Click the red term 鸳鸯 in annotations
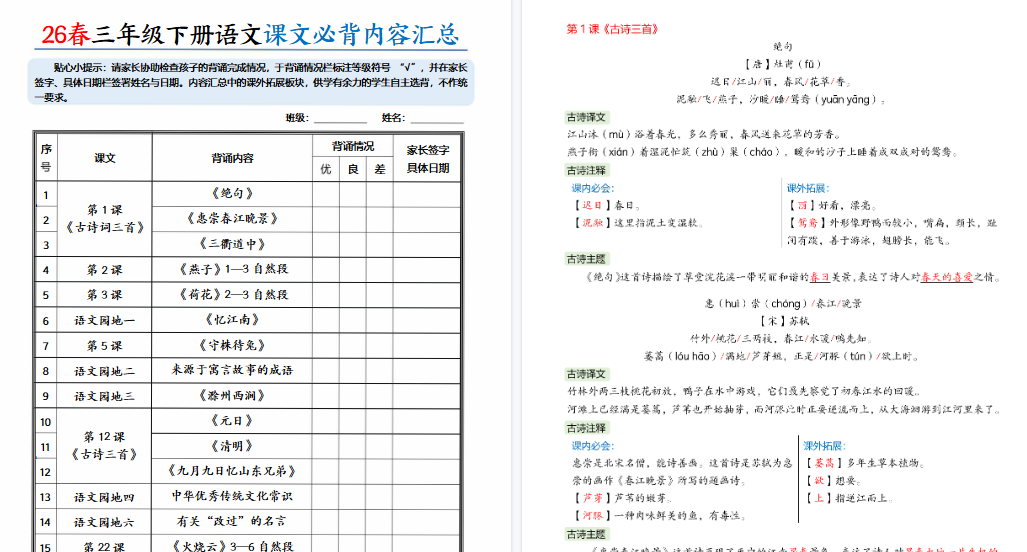This screenshot has height=552, width=1027. point(808,223)
